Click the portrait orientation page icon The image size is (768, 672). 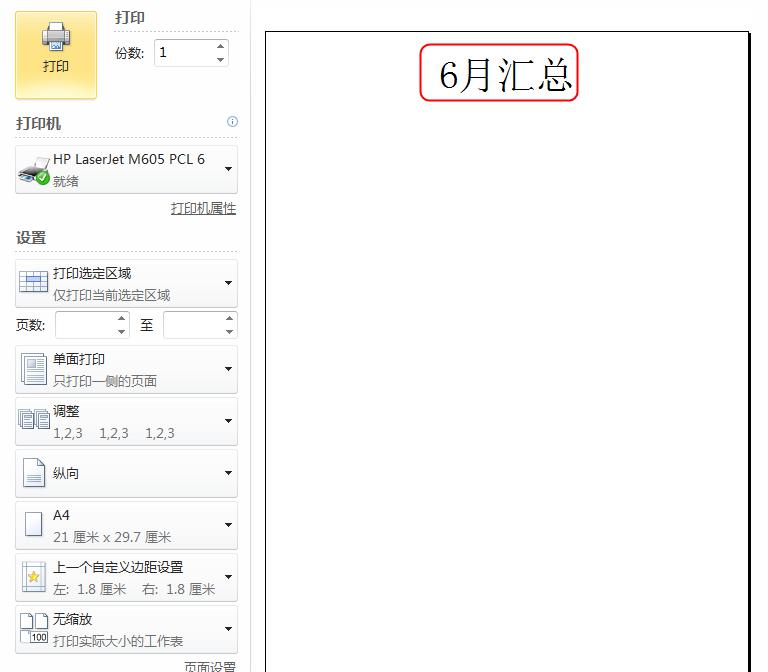pos(34,473)
